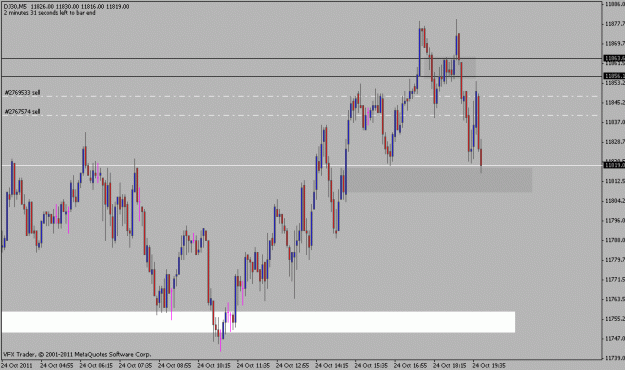Image resolution: width=625 pixels, height=370 pixels.
Task: Click the 11812.5 price axis label
Action: click(x=615, y=181)
